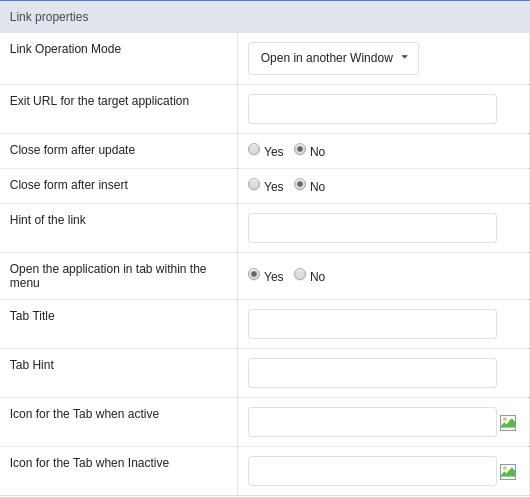Select Yes for Close form after insert
Viewport: 530px width, 497px height.
[x=254, y=184]
